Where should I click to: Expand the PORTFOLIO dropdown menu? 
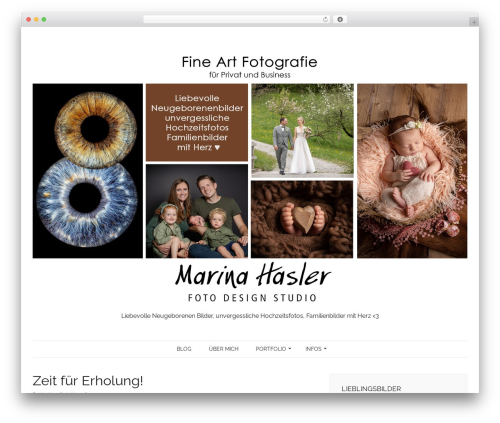click(273, 349)
